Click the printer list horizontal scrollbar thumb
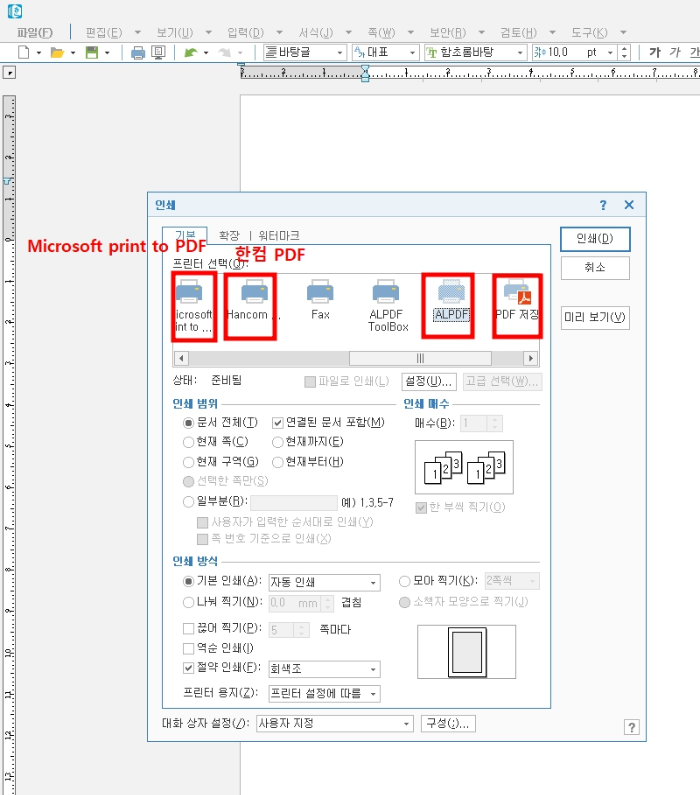The width and height of the screenshot is (700, 795). coord(420,358)
